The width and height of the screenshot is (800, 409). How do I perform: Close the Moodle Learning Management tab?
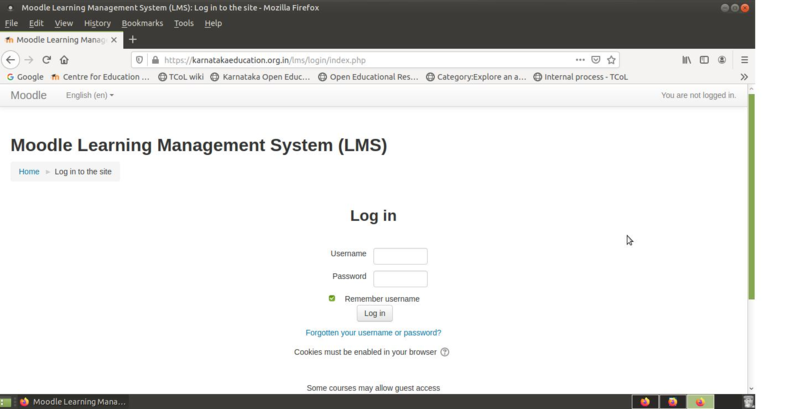pos(114,39)
